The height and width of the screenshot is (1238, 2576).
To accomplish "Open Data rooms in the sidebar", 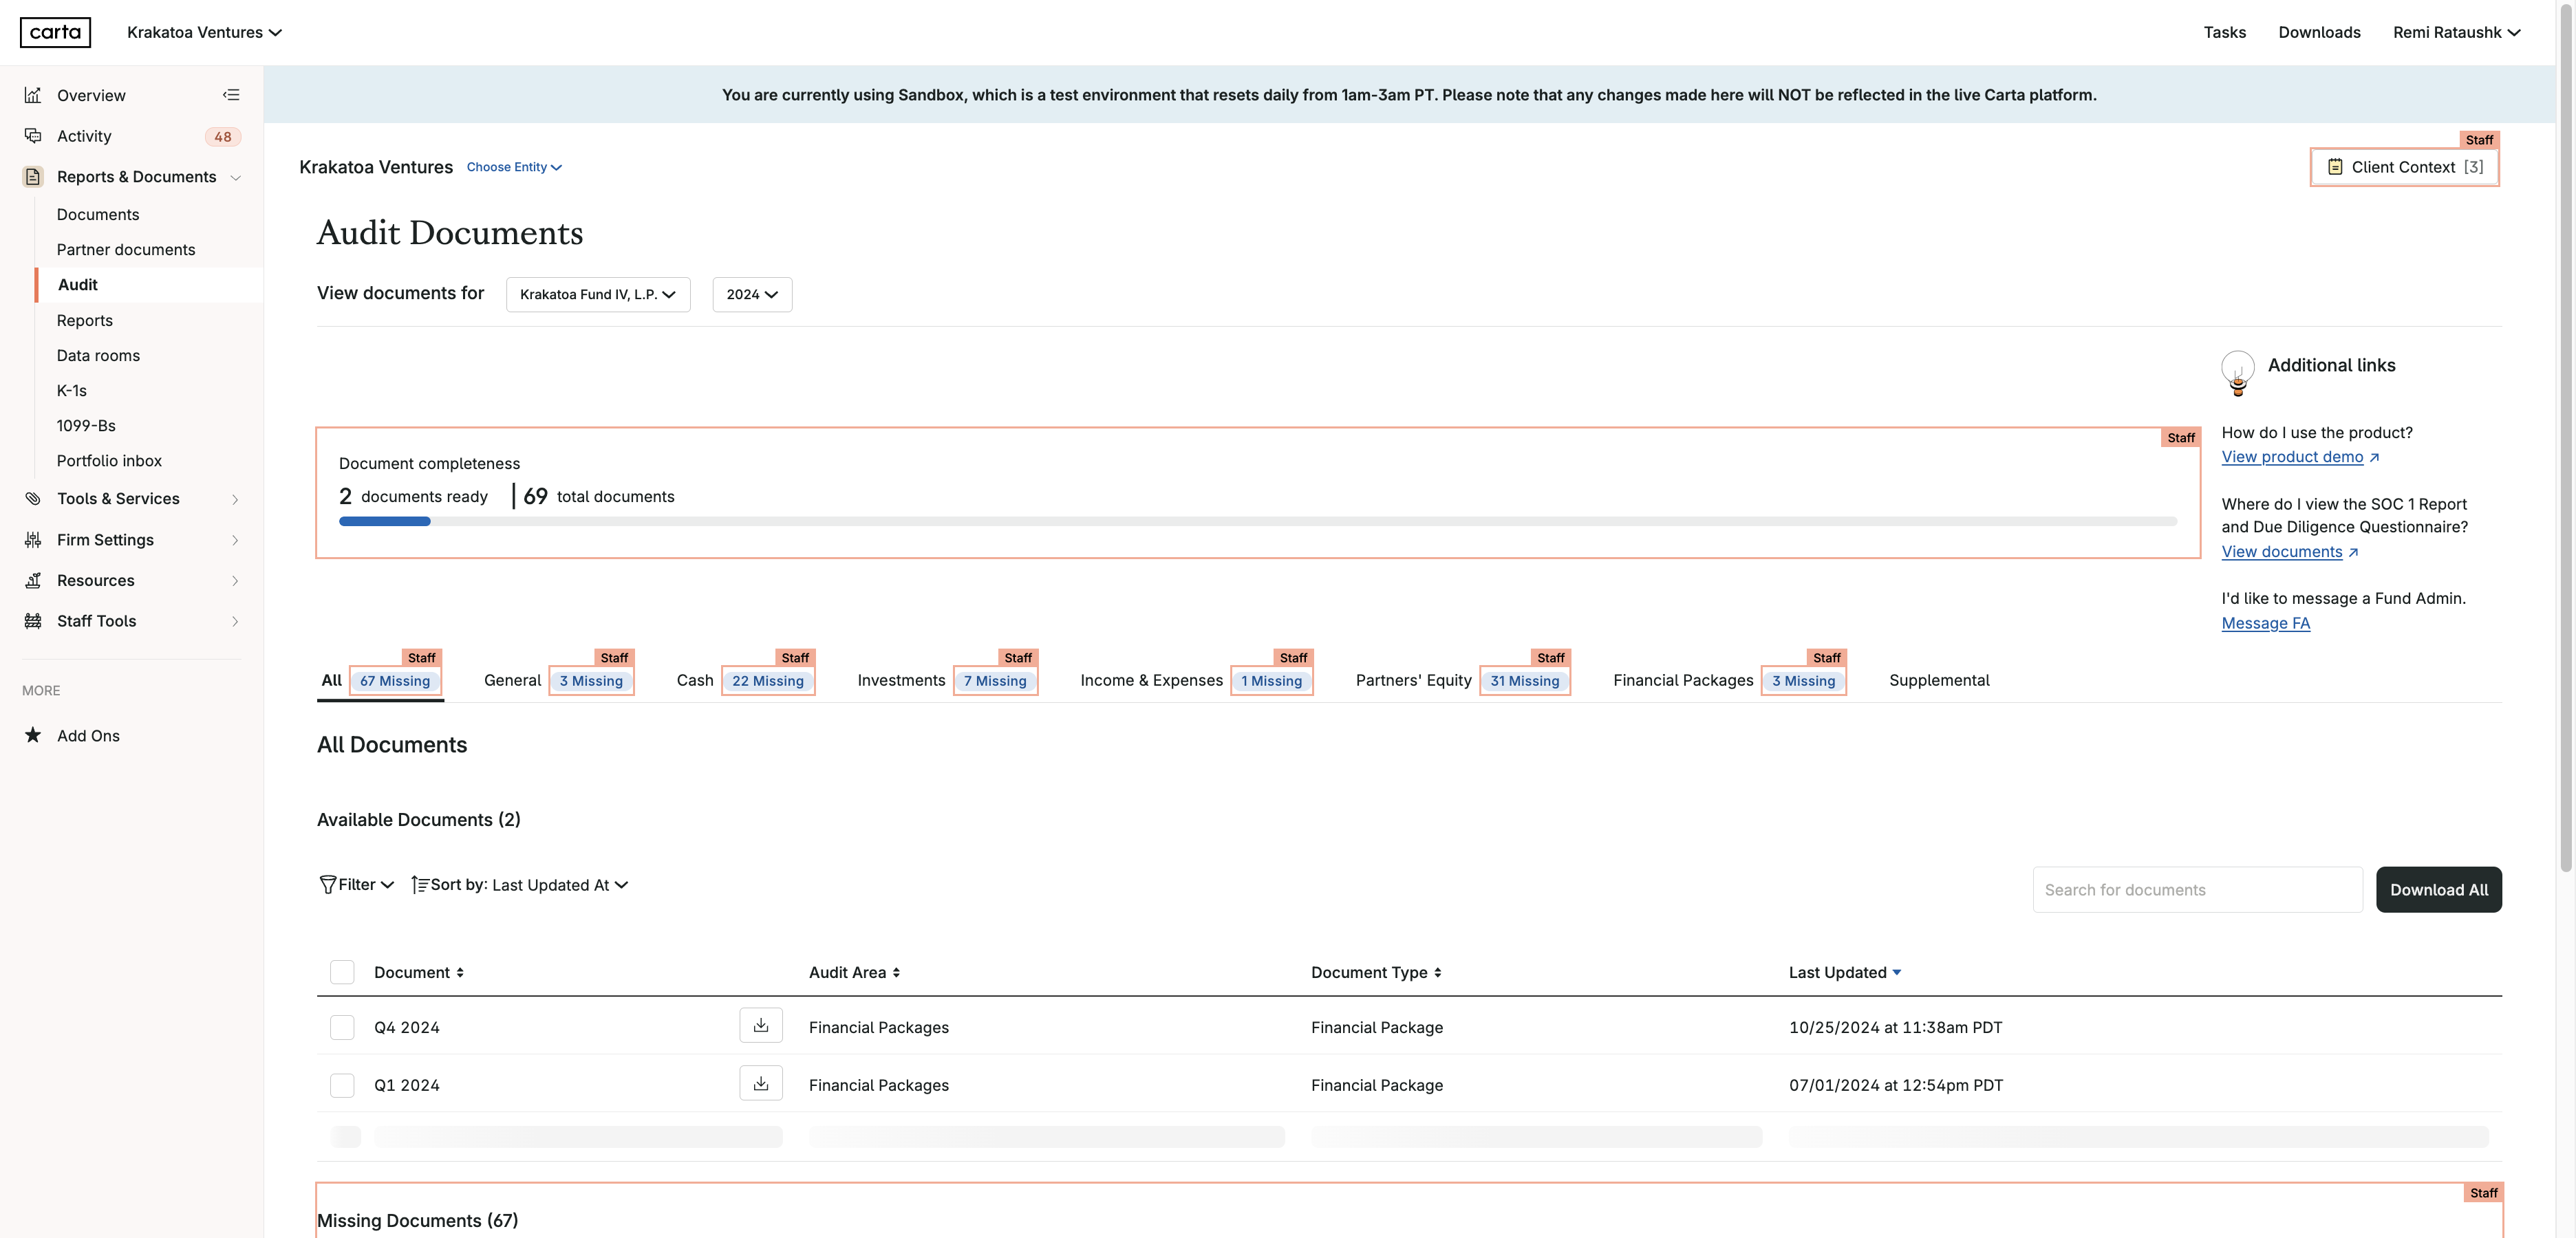I will pos(98,355).
